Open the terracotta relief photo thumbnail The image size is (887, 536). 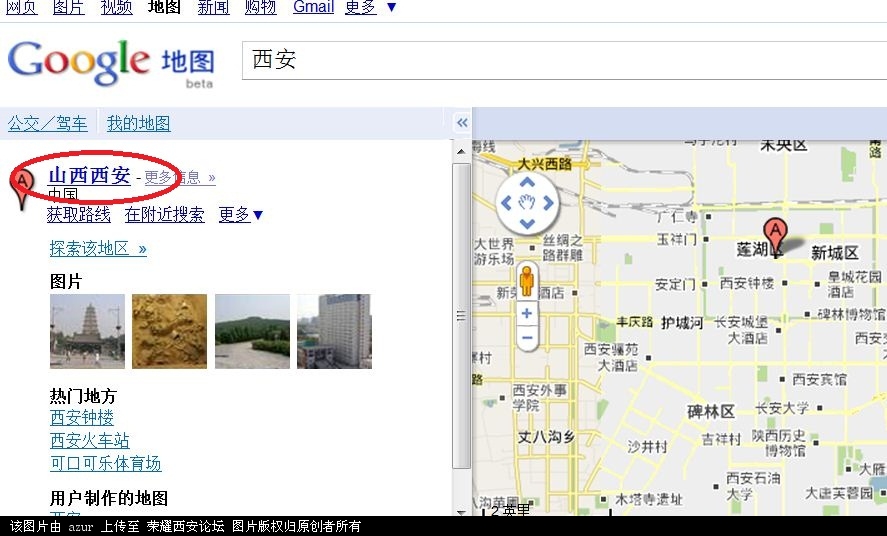pyautogui.click(x=169, y=331)
